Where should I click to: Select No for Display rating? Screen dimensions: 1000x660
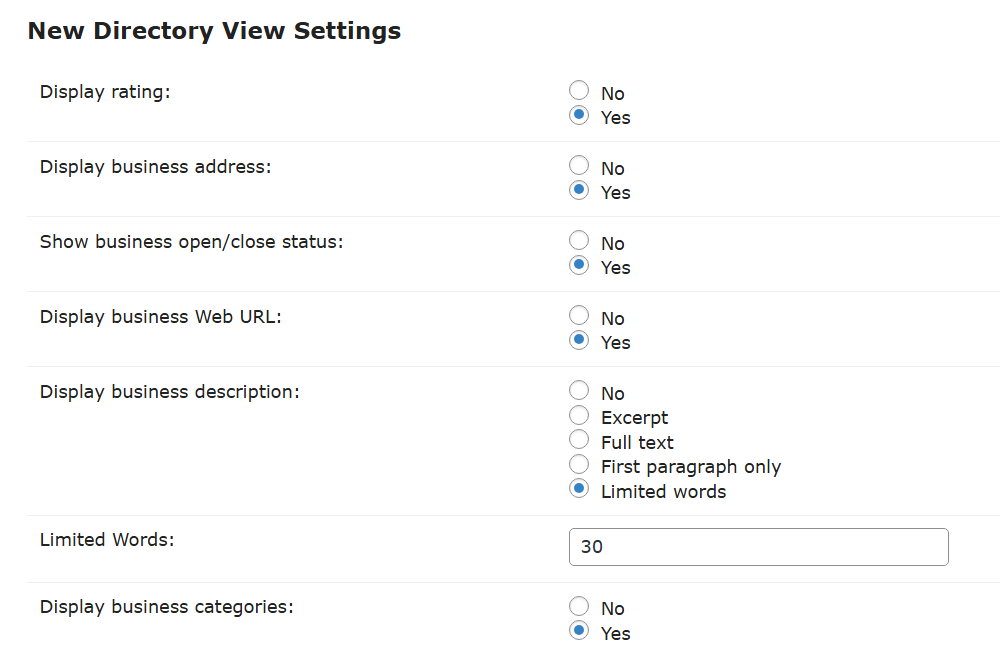pos(579,91)
